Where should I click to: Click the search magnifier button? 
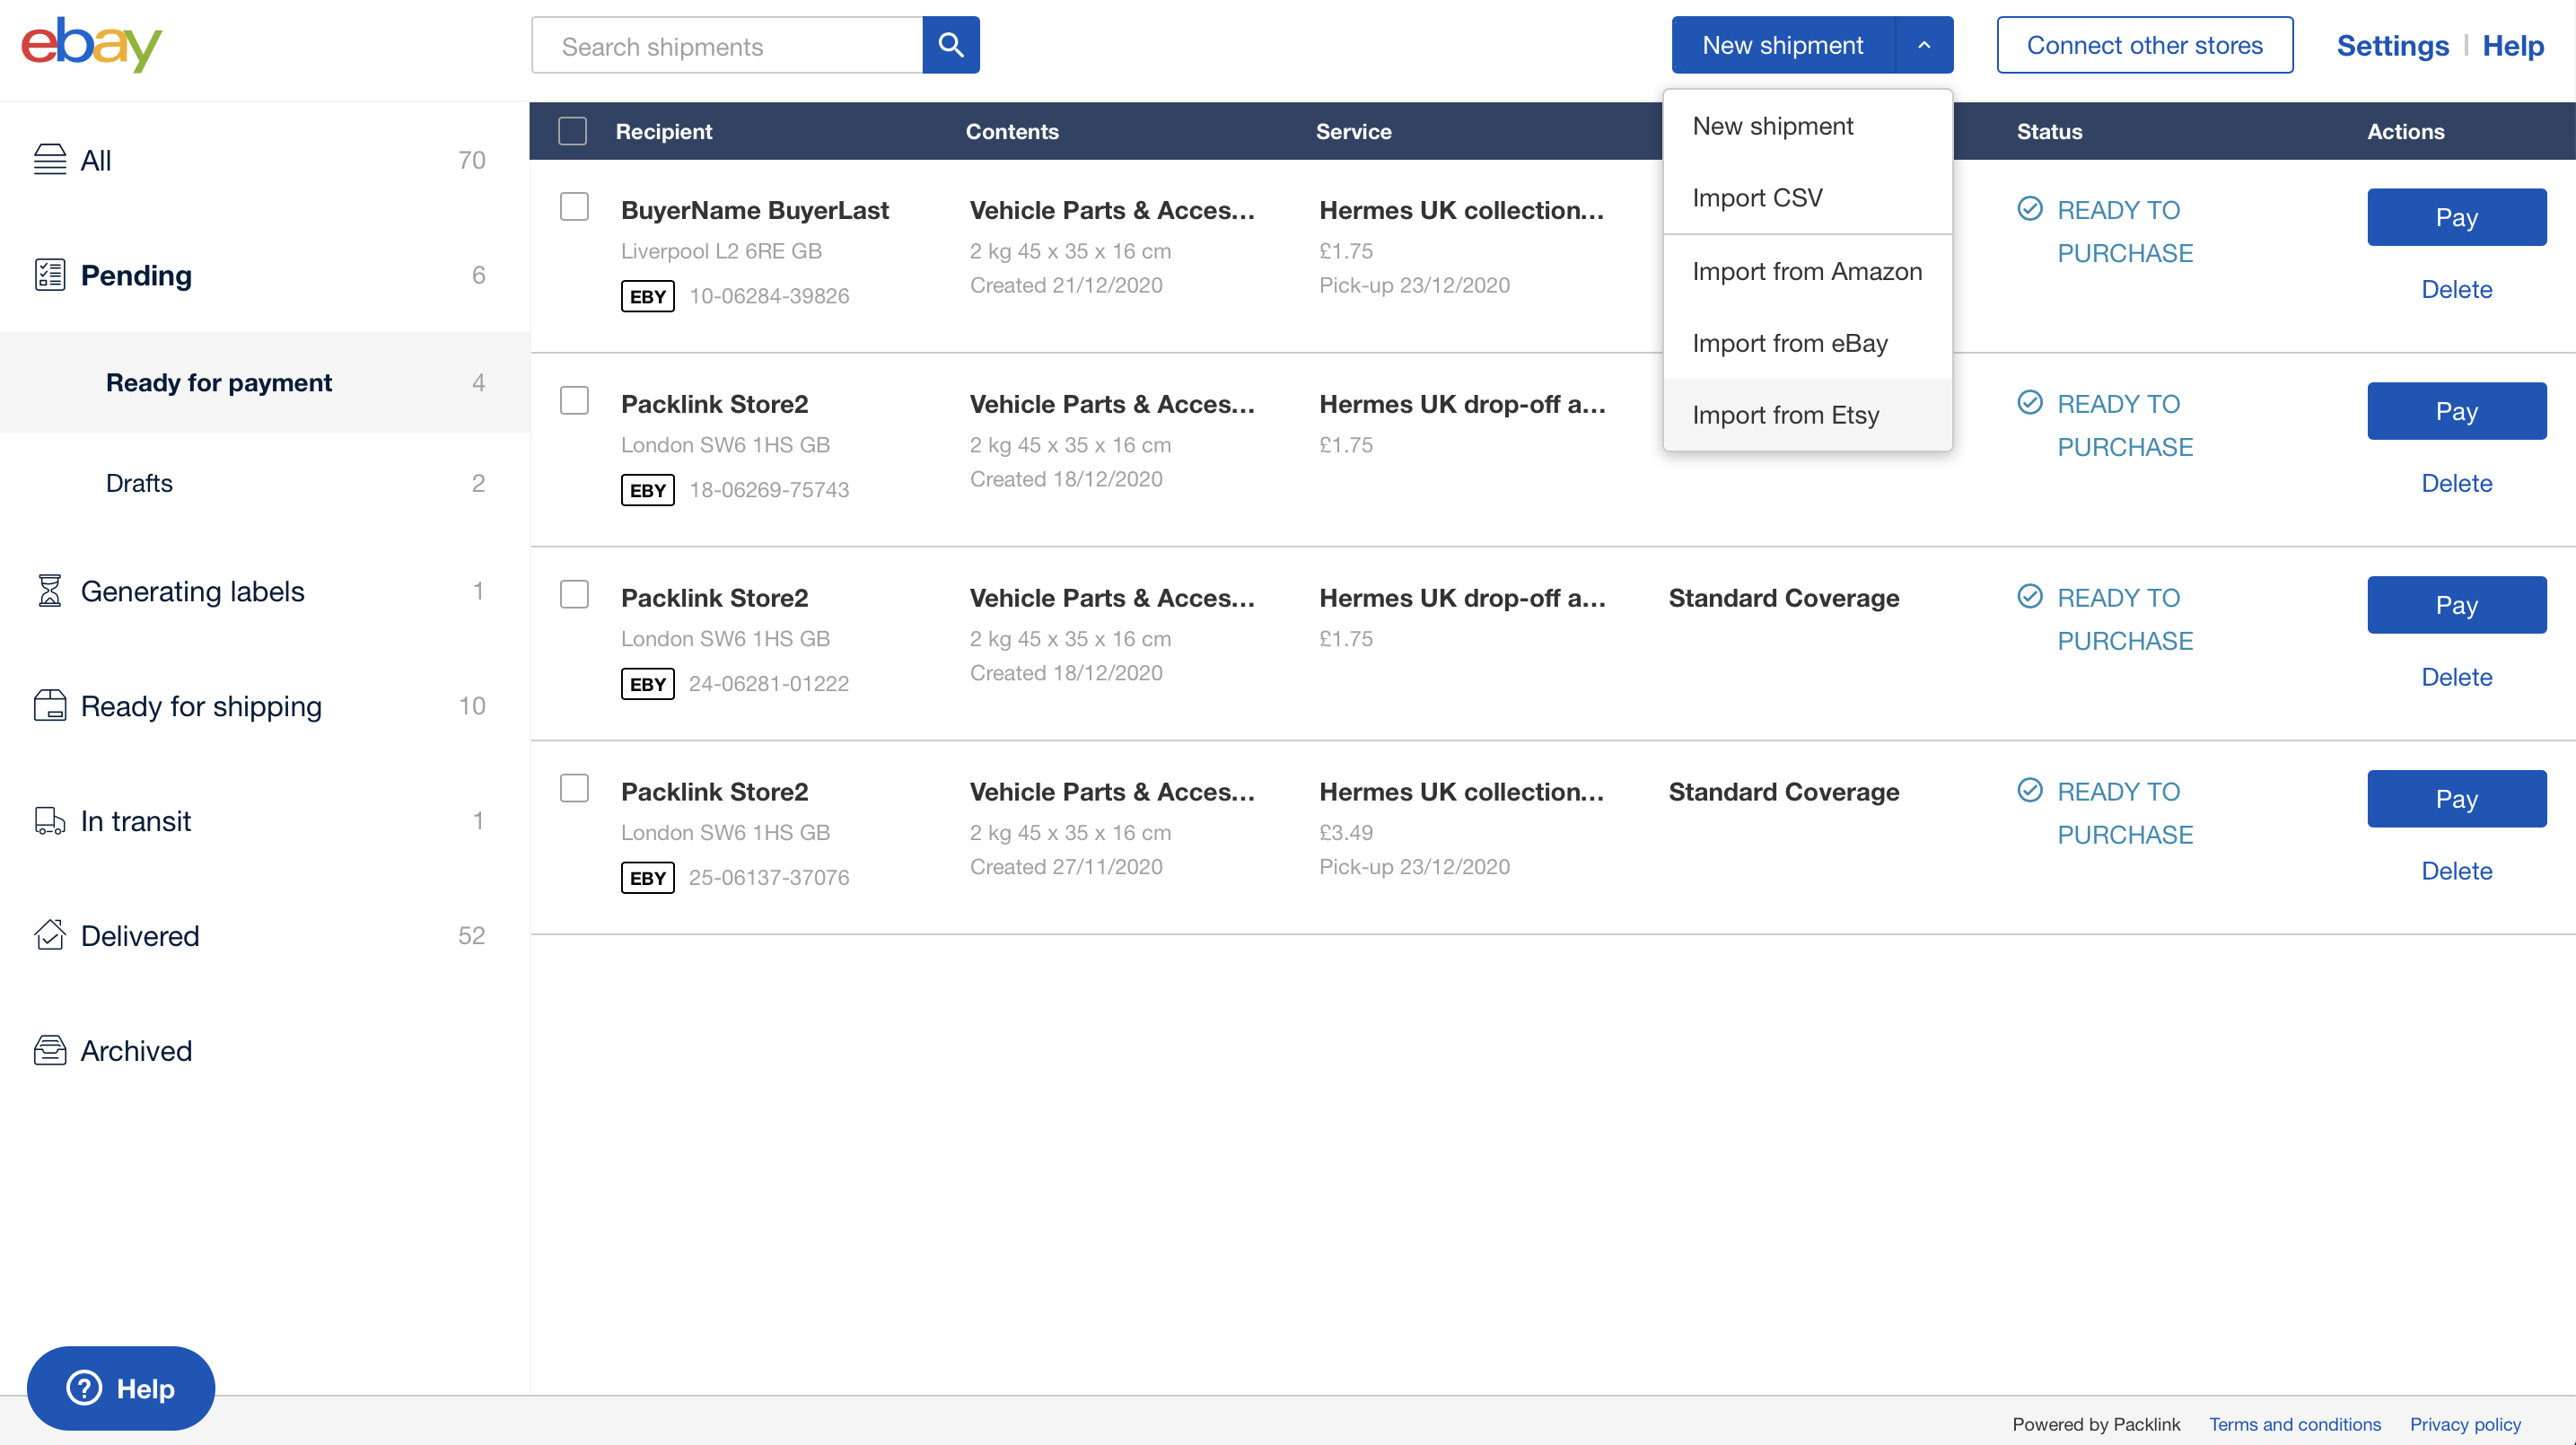coord(951,45)
